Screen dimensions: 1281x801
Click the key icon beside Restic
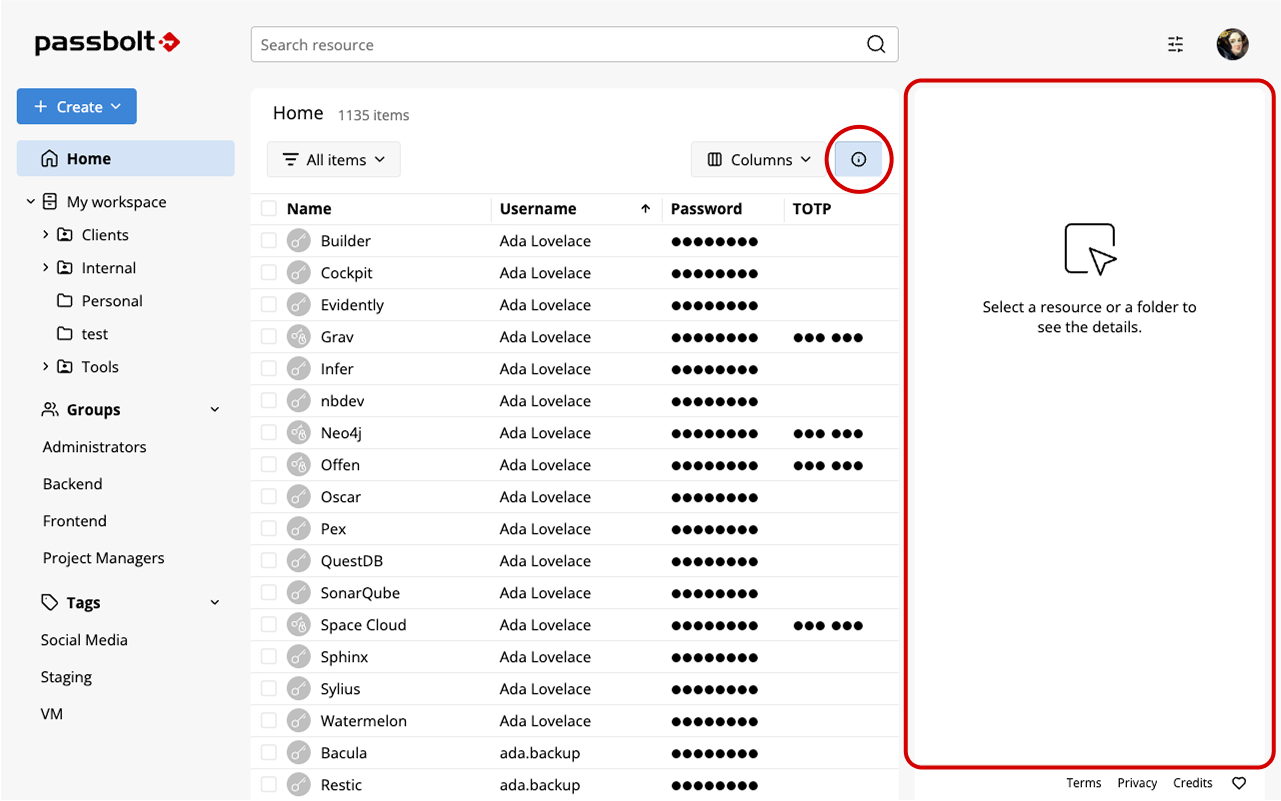[298, 785]
